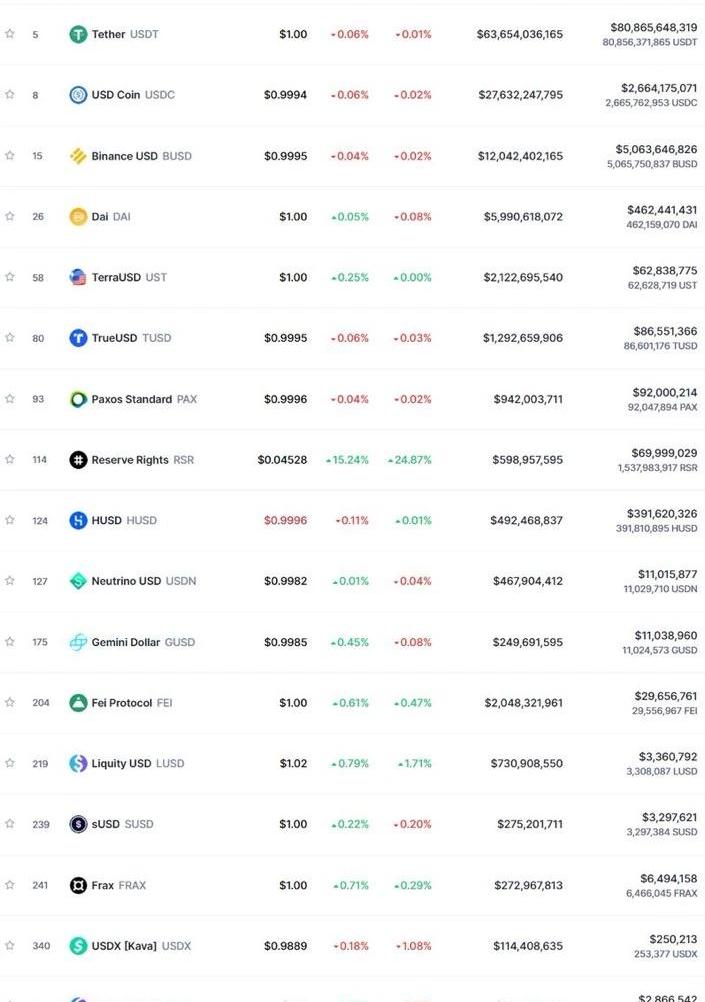This screenshot has height=1002, width=705.
Task: Click the USD Coin logo icon
Action: [78, 95]
